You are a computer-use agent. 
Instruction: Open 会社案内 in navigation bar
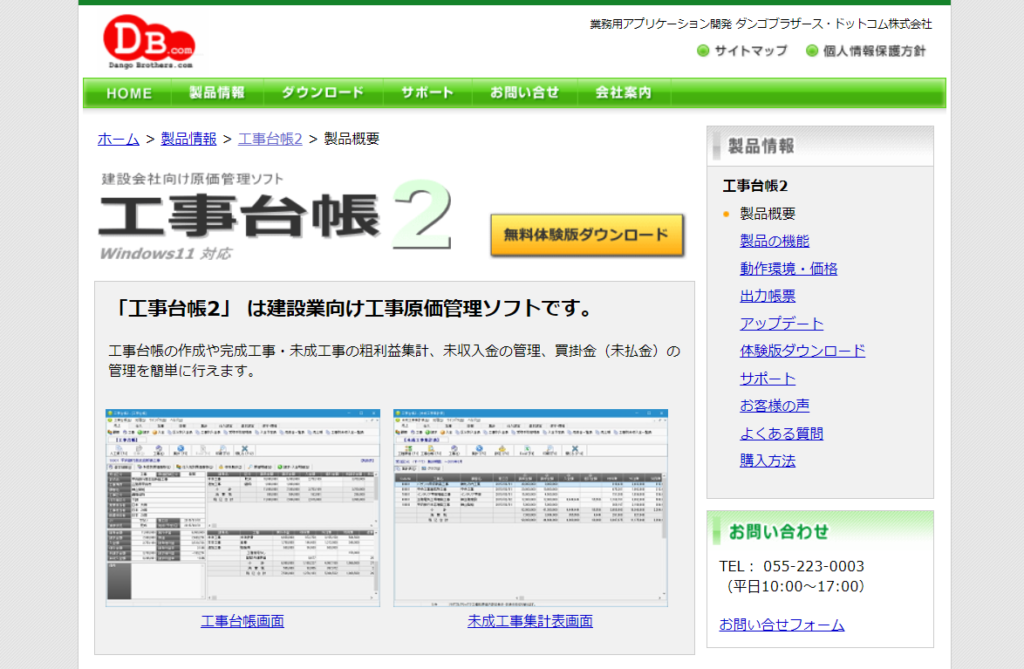pos(624,93)
